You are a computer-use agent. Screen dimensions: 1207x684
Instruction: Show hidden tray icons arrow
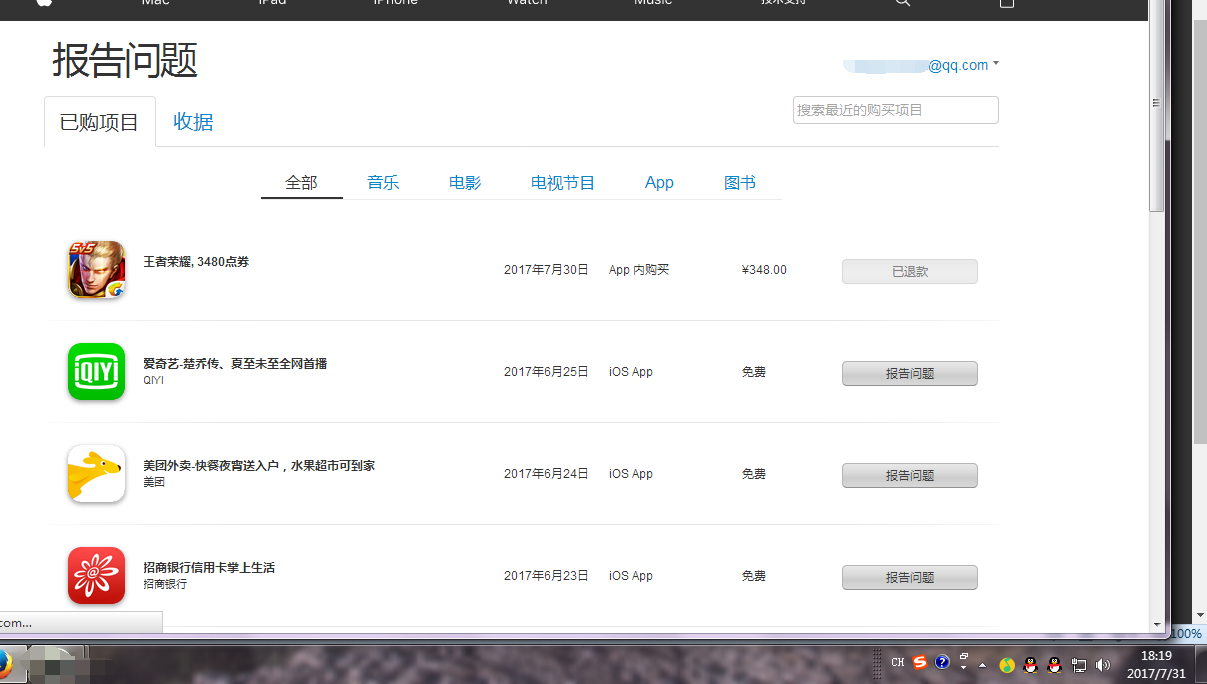(982, 665)
